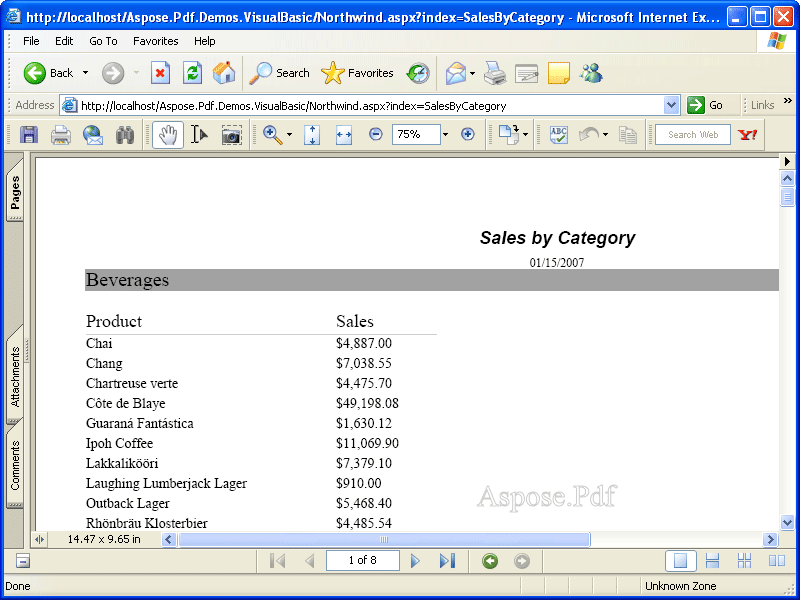Open the Mail envelope icon
The width and height of the screenshot is (800, 600).
coord(456,73)
